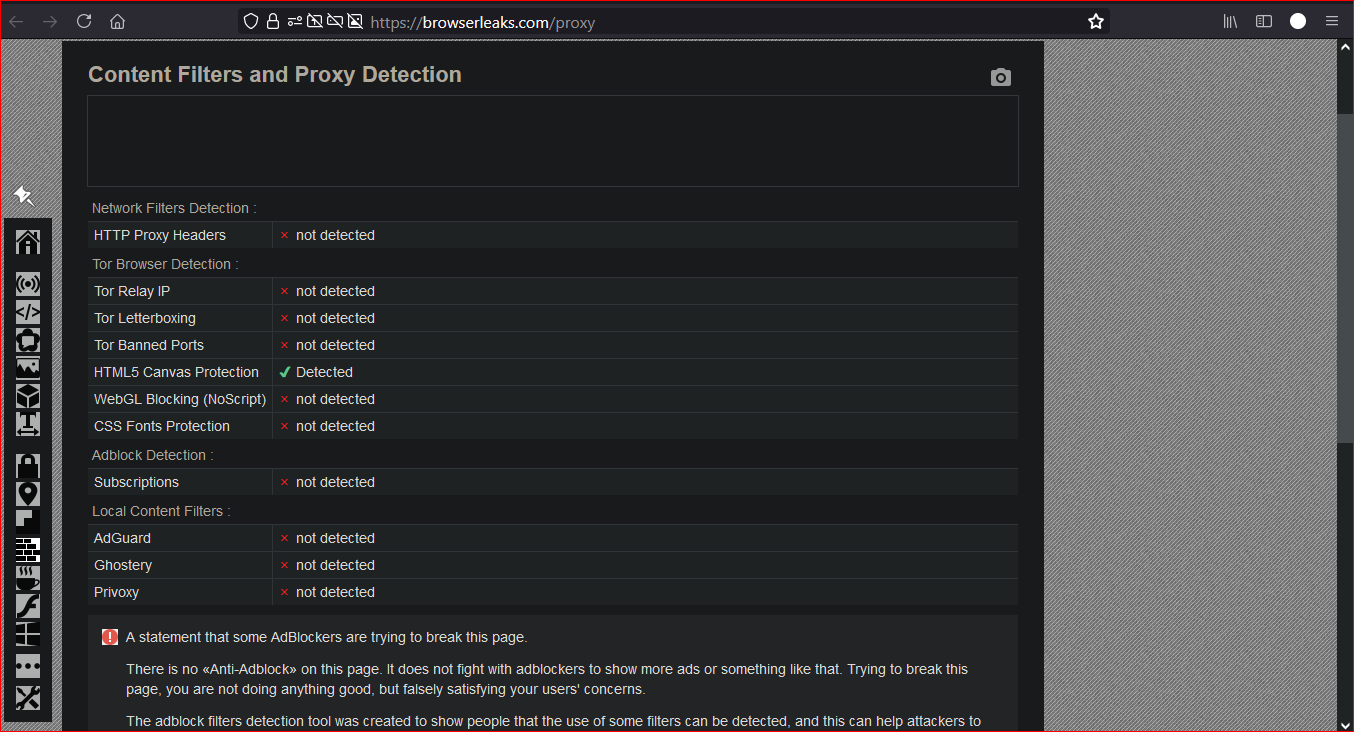Screen dimensions: 1354x732
Task: Open the JavaScript code-brackets sidebar icon
Action: pos(28,312)
